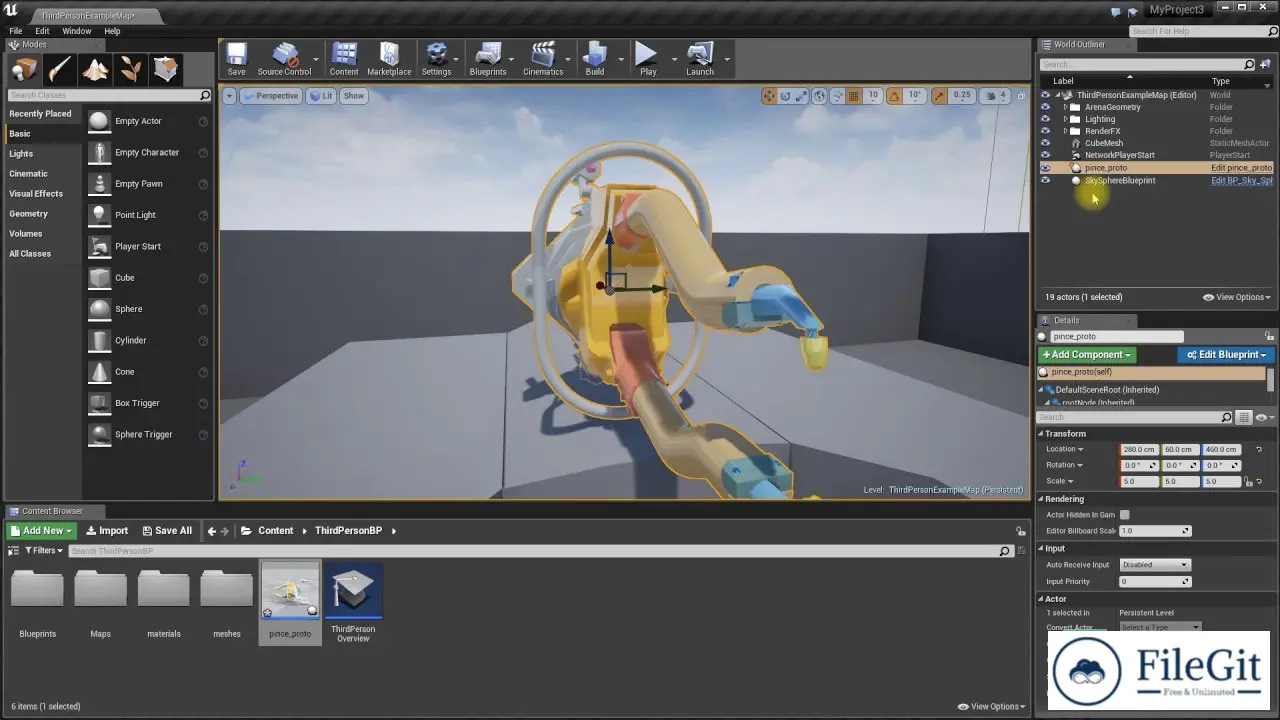Maximize or restore the viewport
Screen dimensions: 1280x720
pos(1020,96)
